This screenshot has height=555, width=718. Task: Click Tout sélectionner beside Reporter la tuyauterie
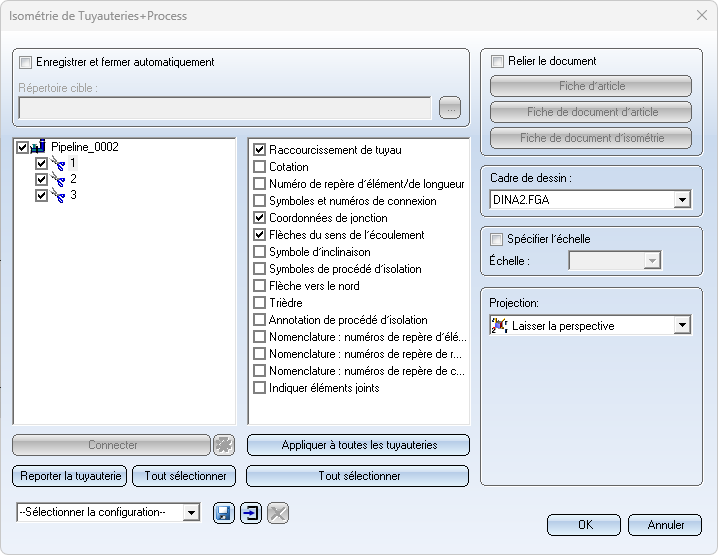tap(185, 476)
